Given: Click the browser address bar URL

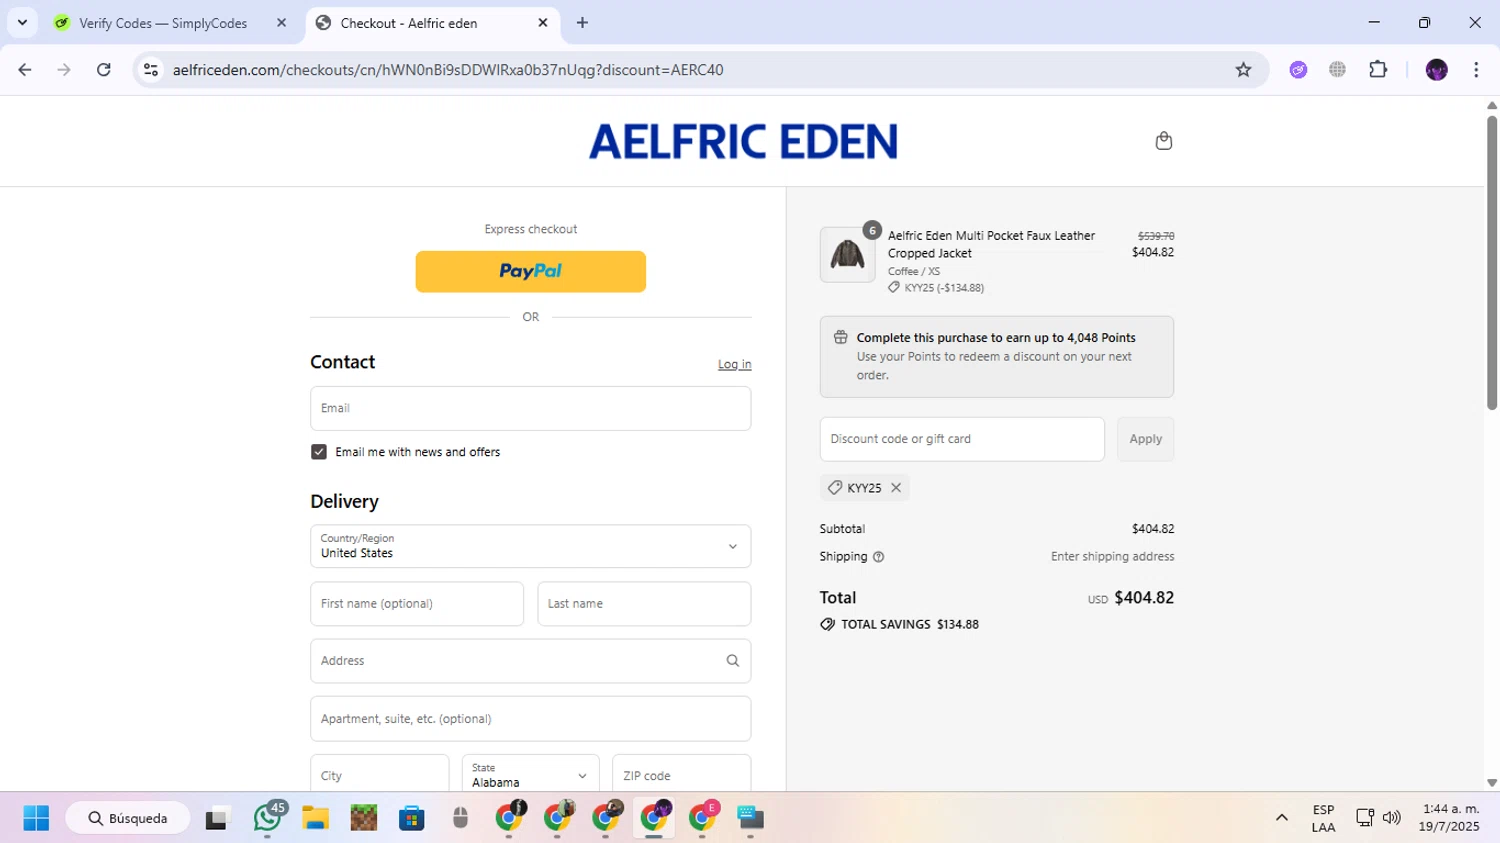Looking at the screenshot, I should tap(448, 70).
